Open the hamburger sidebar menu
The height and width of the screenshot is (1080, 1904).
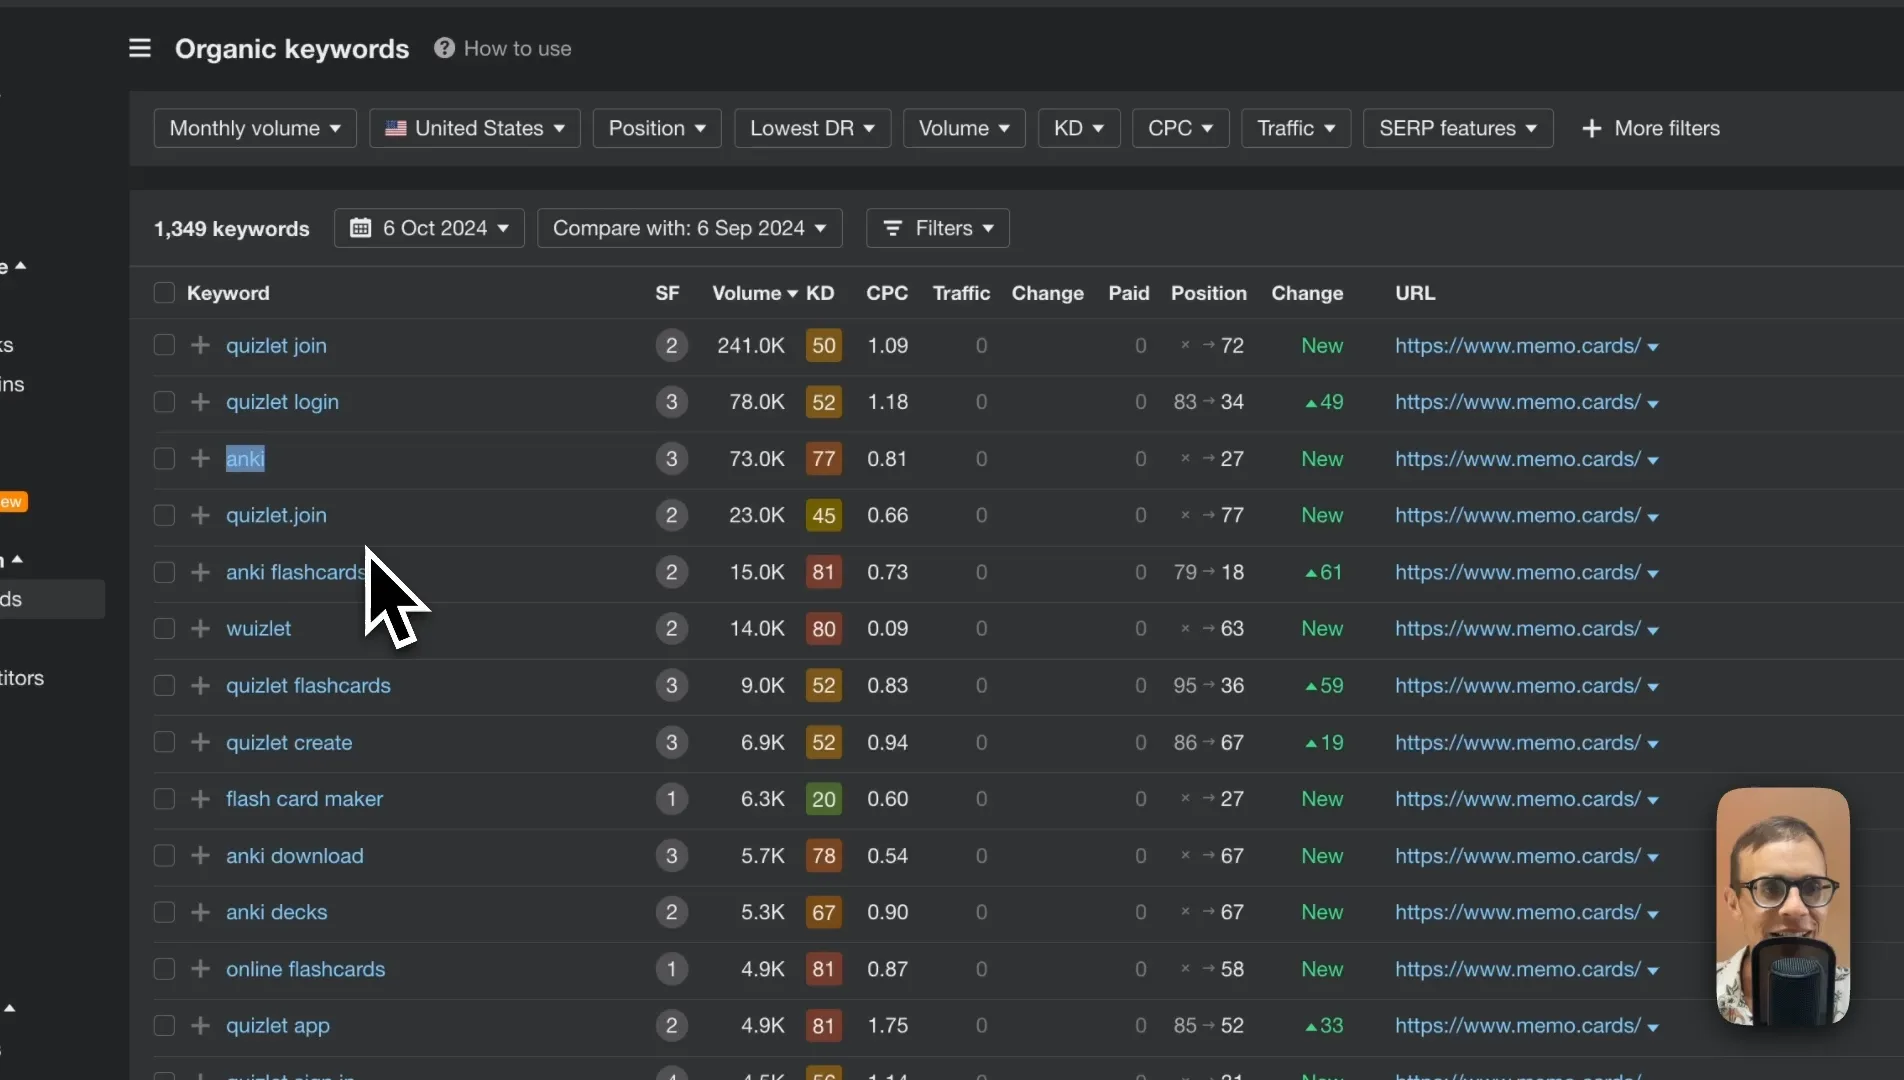click(140, 48)
